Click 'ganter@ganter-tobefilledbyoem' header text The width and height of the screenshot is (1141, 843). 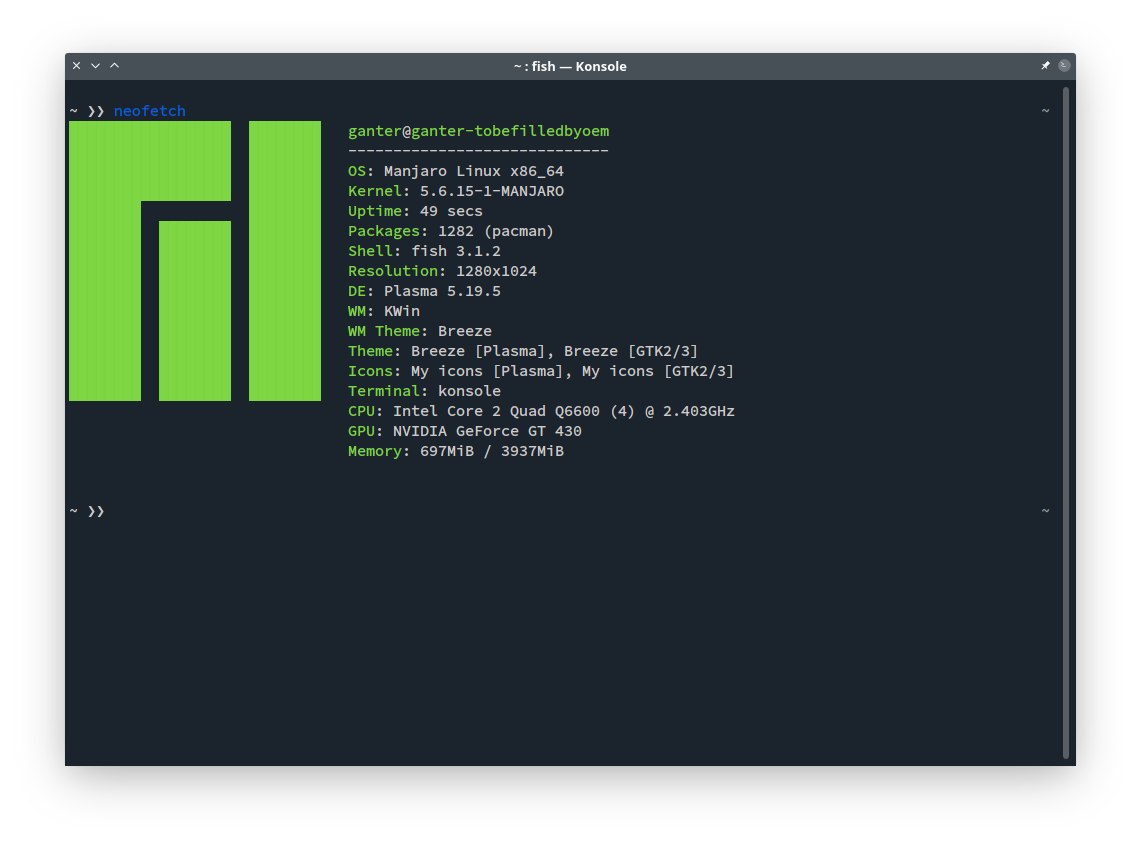(479, 131)
